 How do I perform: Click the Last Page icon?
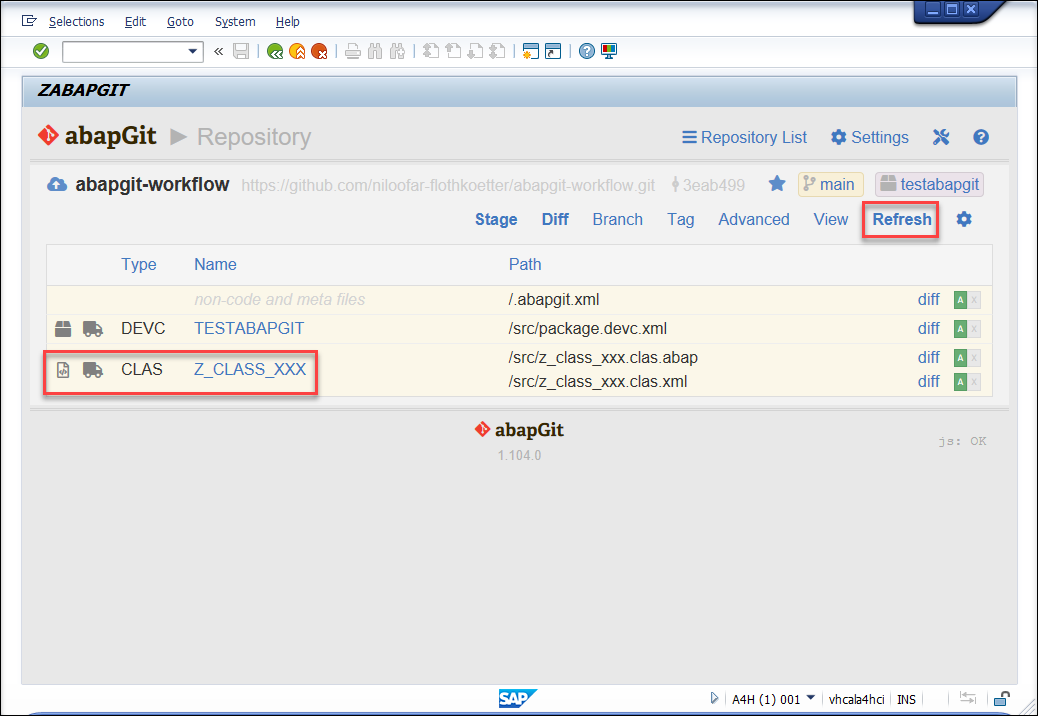pyautogui.click(x=498, y=51)
